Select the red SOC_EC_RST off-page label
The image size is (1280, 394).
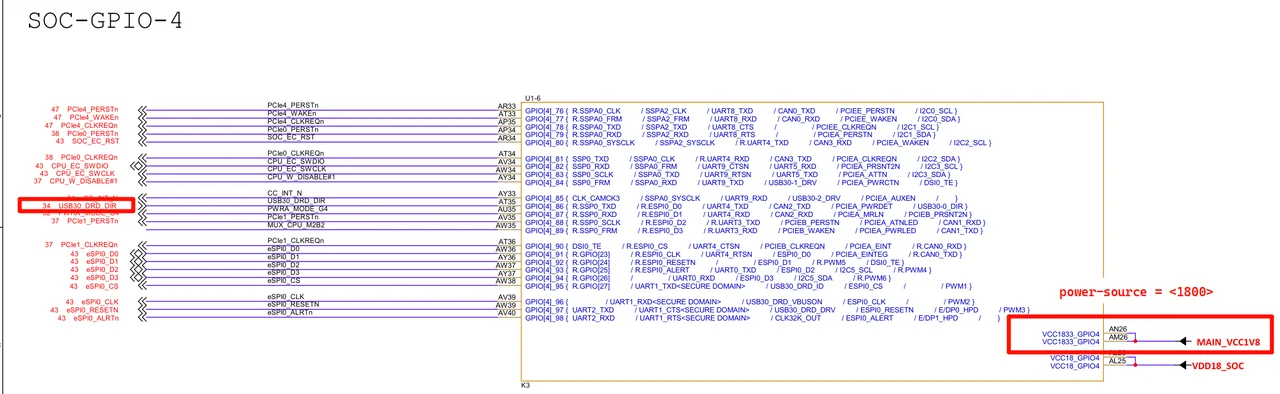[95, 142]
